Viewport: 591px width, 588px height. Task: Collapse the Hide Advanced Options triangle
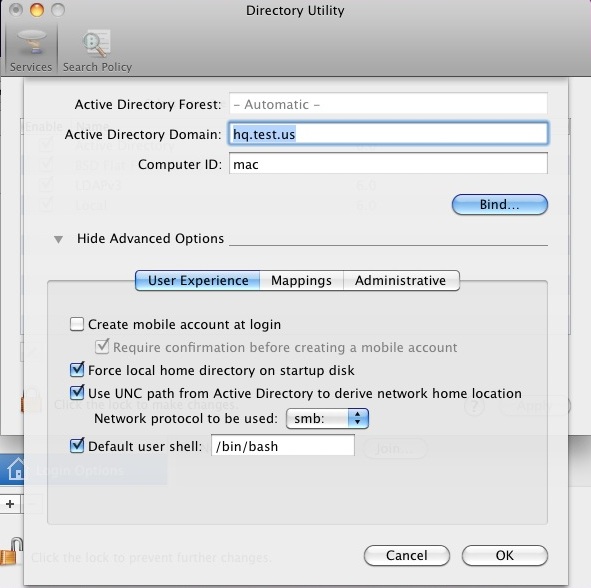(x=58, y=239)
